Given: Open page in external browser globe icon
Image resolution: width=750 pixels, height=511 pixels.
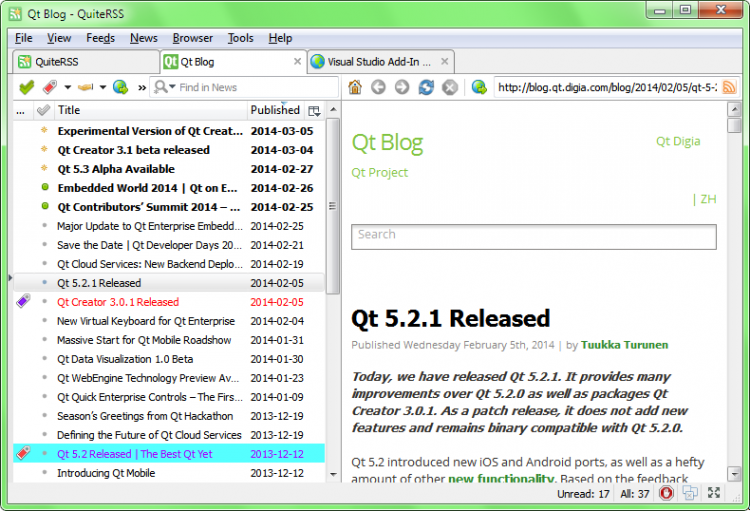Looking at the screenshot, I should [x=479, y=87].
